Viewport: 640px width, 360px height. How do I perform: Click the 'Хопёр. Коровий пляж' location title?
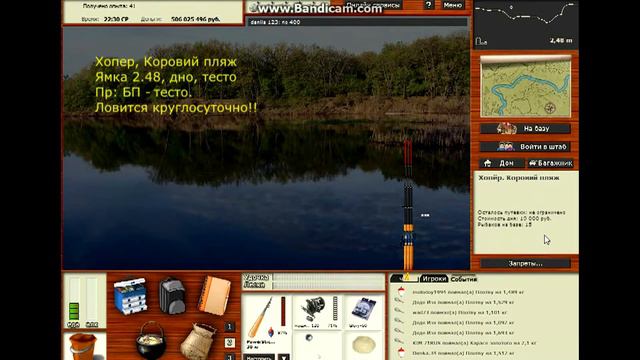coord(519,178)
